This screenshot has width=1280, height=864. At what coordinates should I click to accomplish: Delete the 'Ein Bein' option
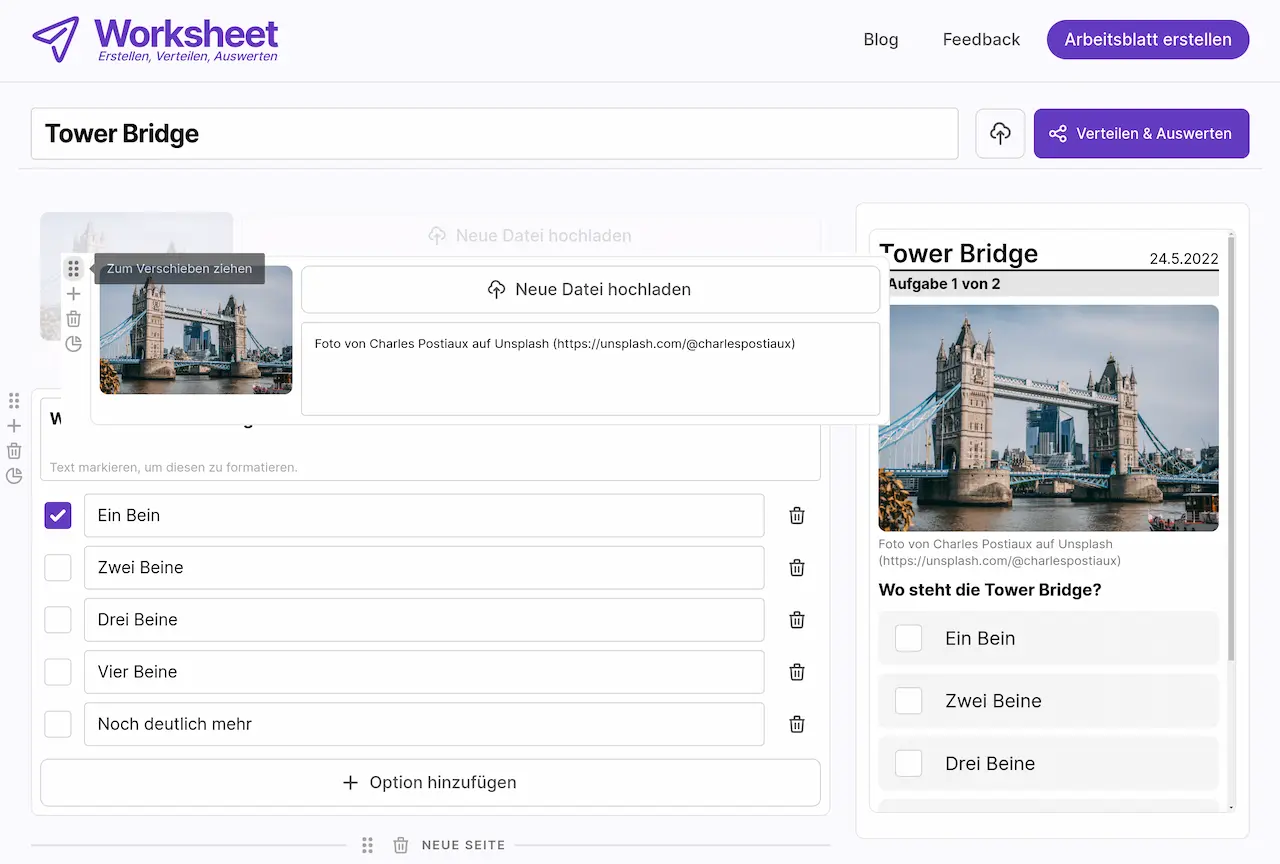click(x=797, y=516)
